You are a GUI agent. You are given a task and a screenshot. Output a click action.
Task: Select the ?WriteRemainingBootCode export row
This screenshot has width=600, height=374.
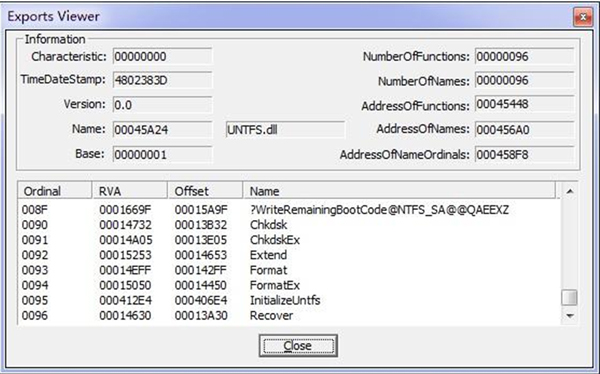289,210
